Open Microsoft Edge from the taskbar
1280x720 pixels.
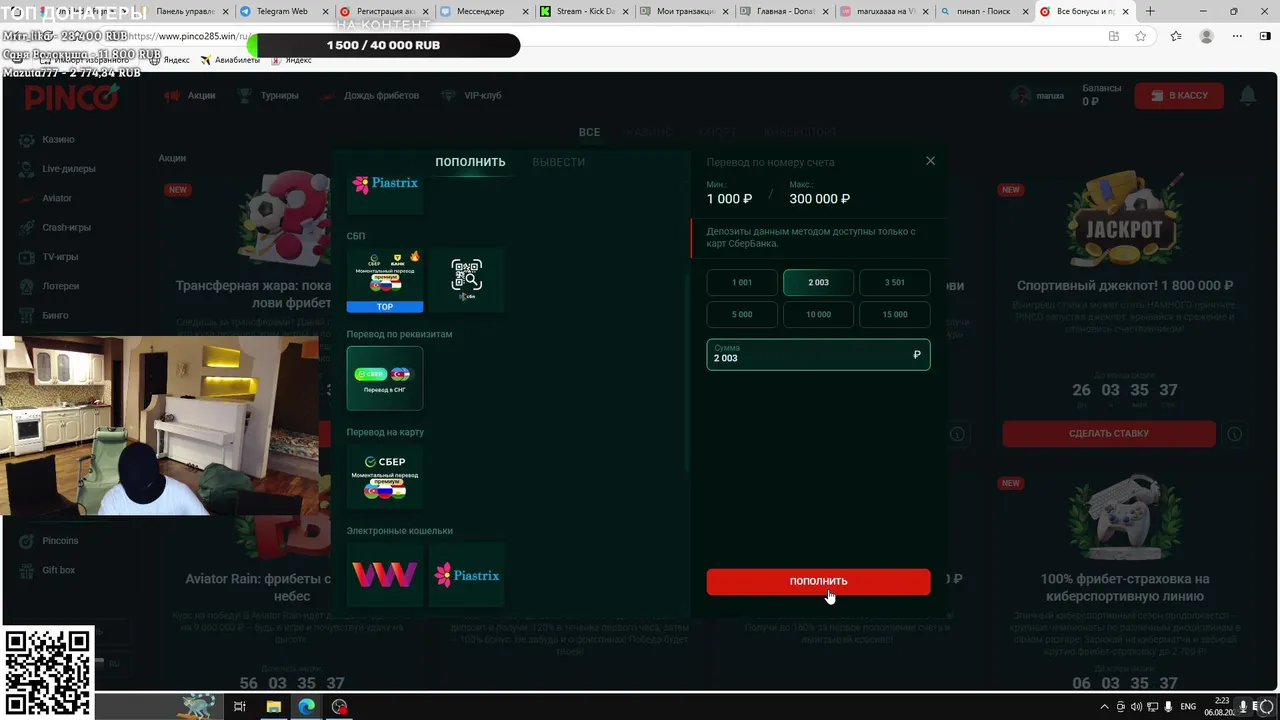tap(306, 707)
